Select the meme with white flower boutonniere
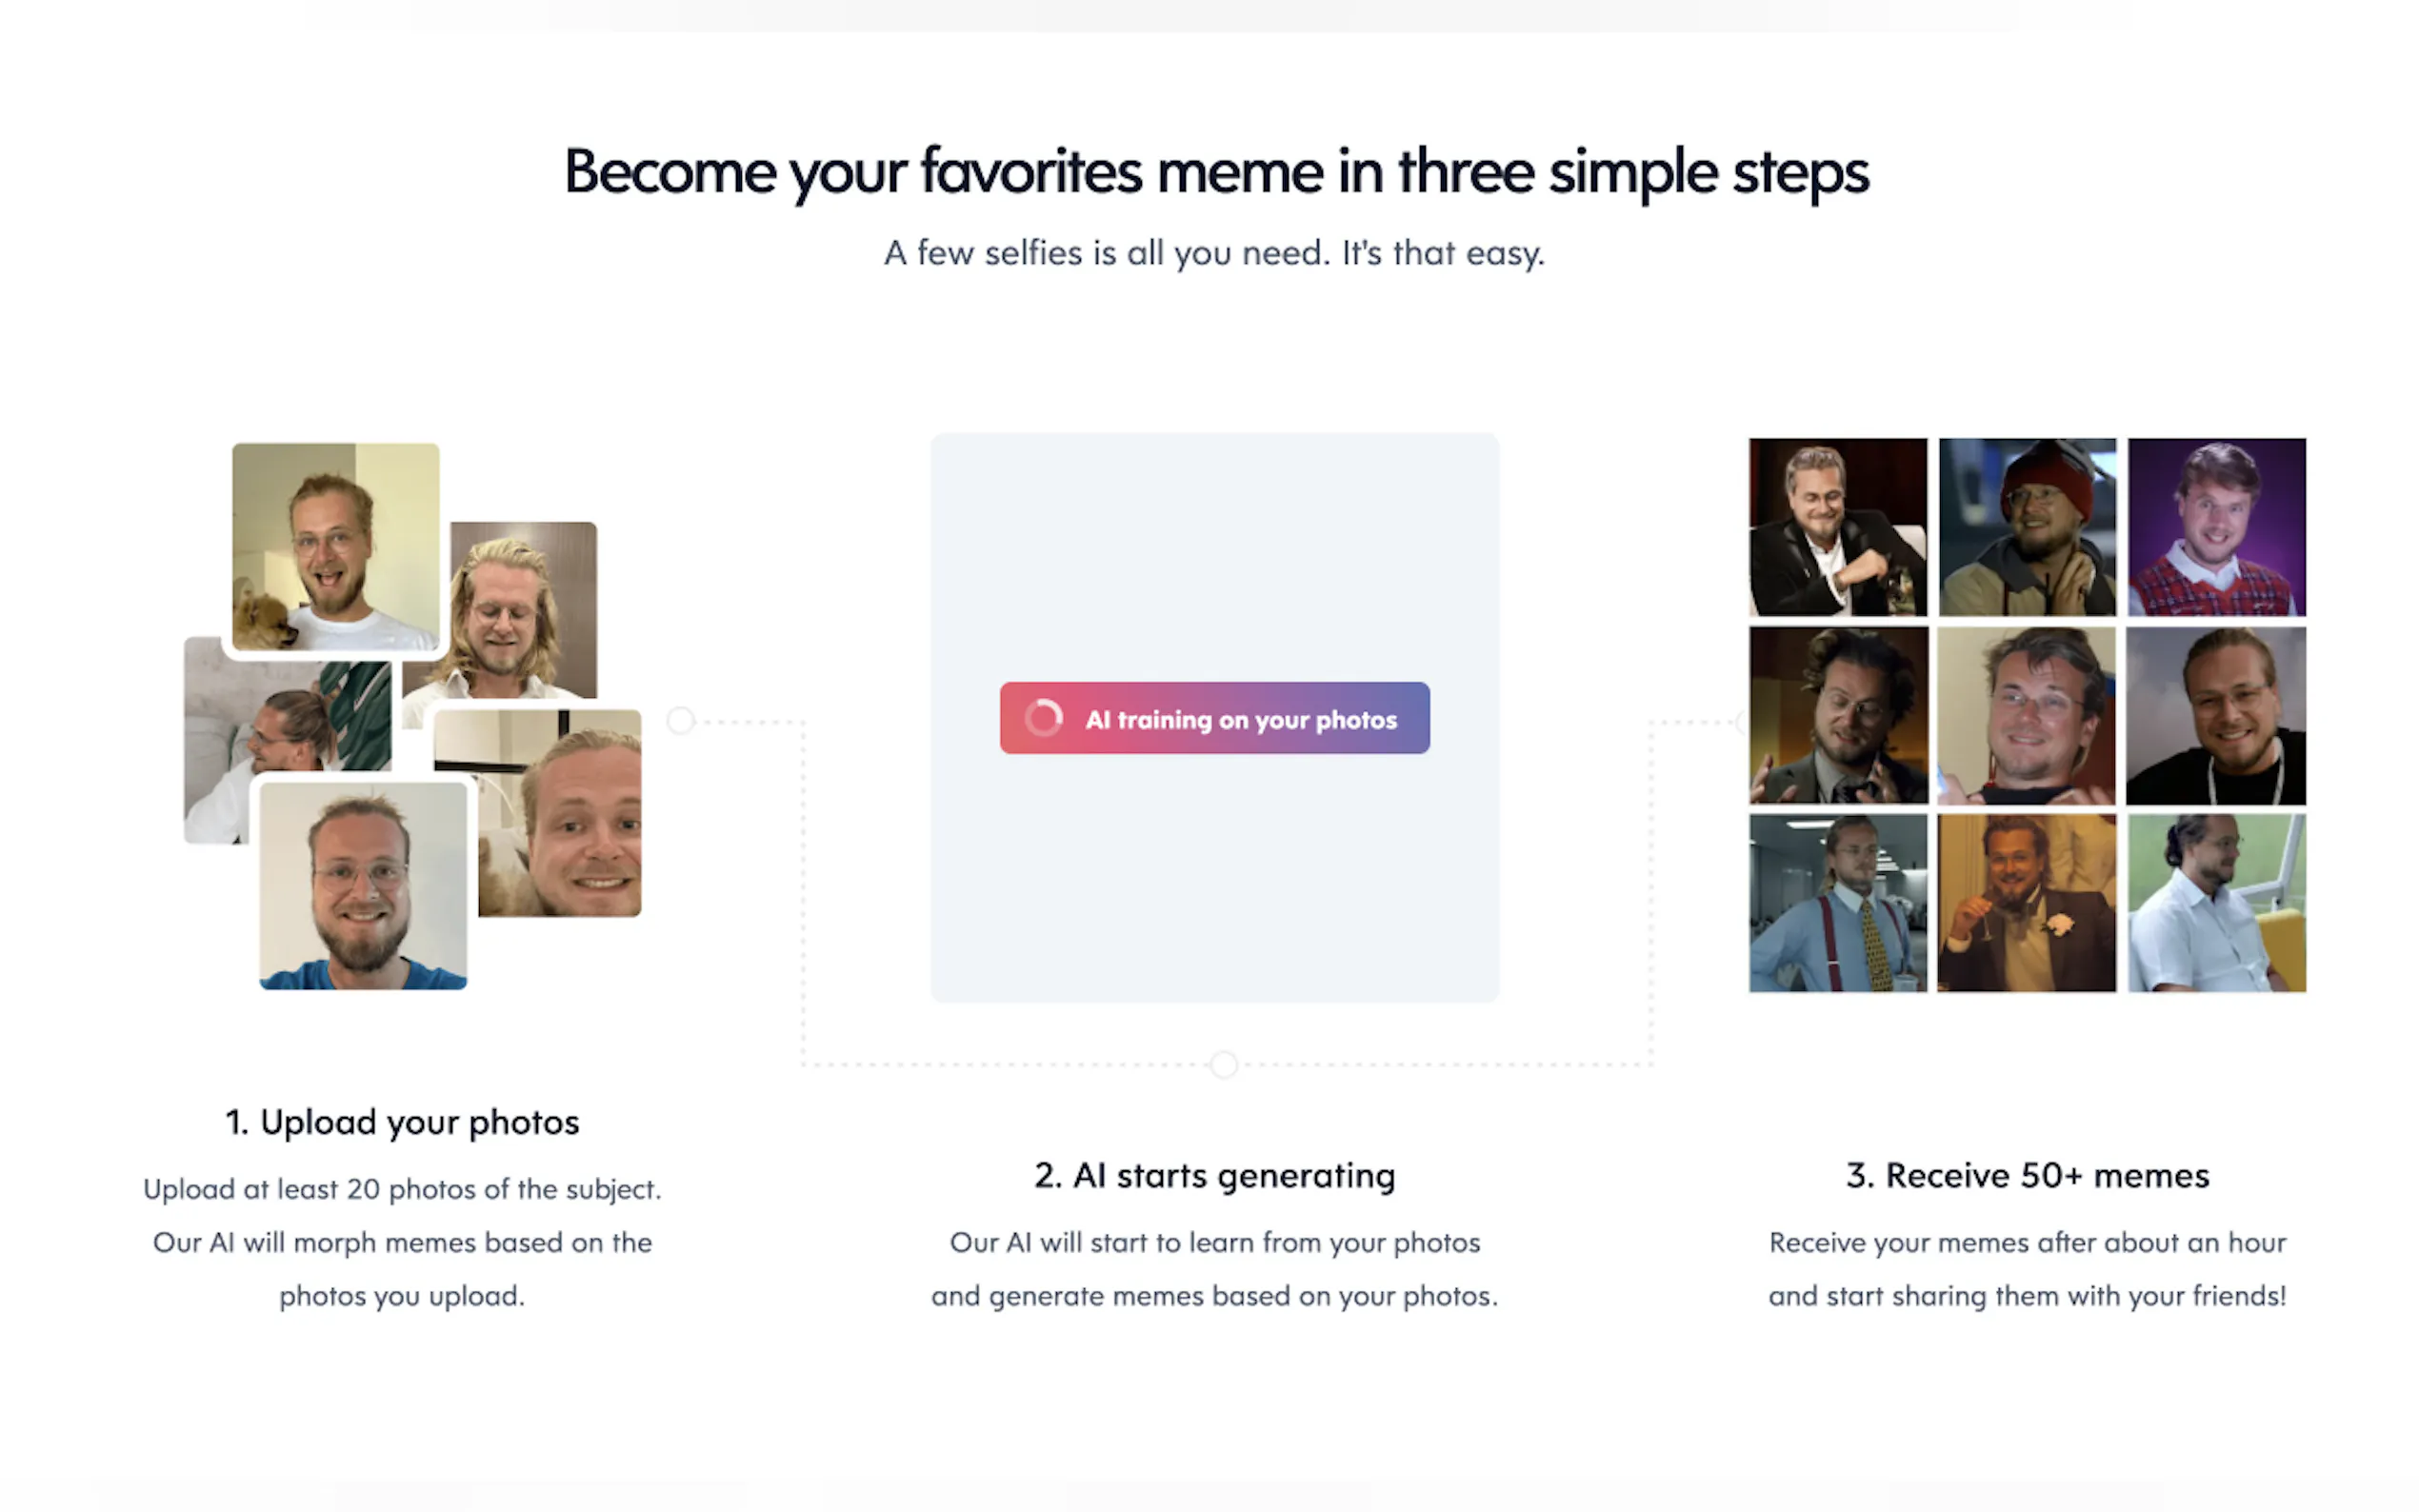The width and height of the screenshot is (2419, 1512). (x=2027, y=903)
